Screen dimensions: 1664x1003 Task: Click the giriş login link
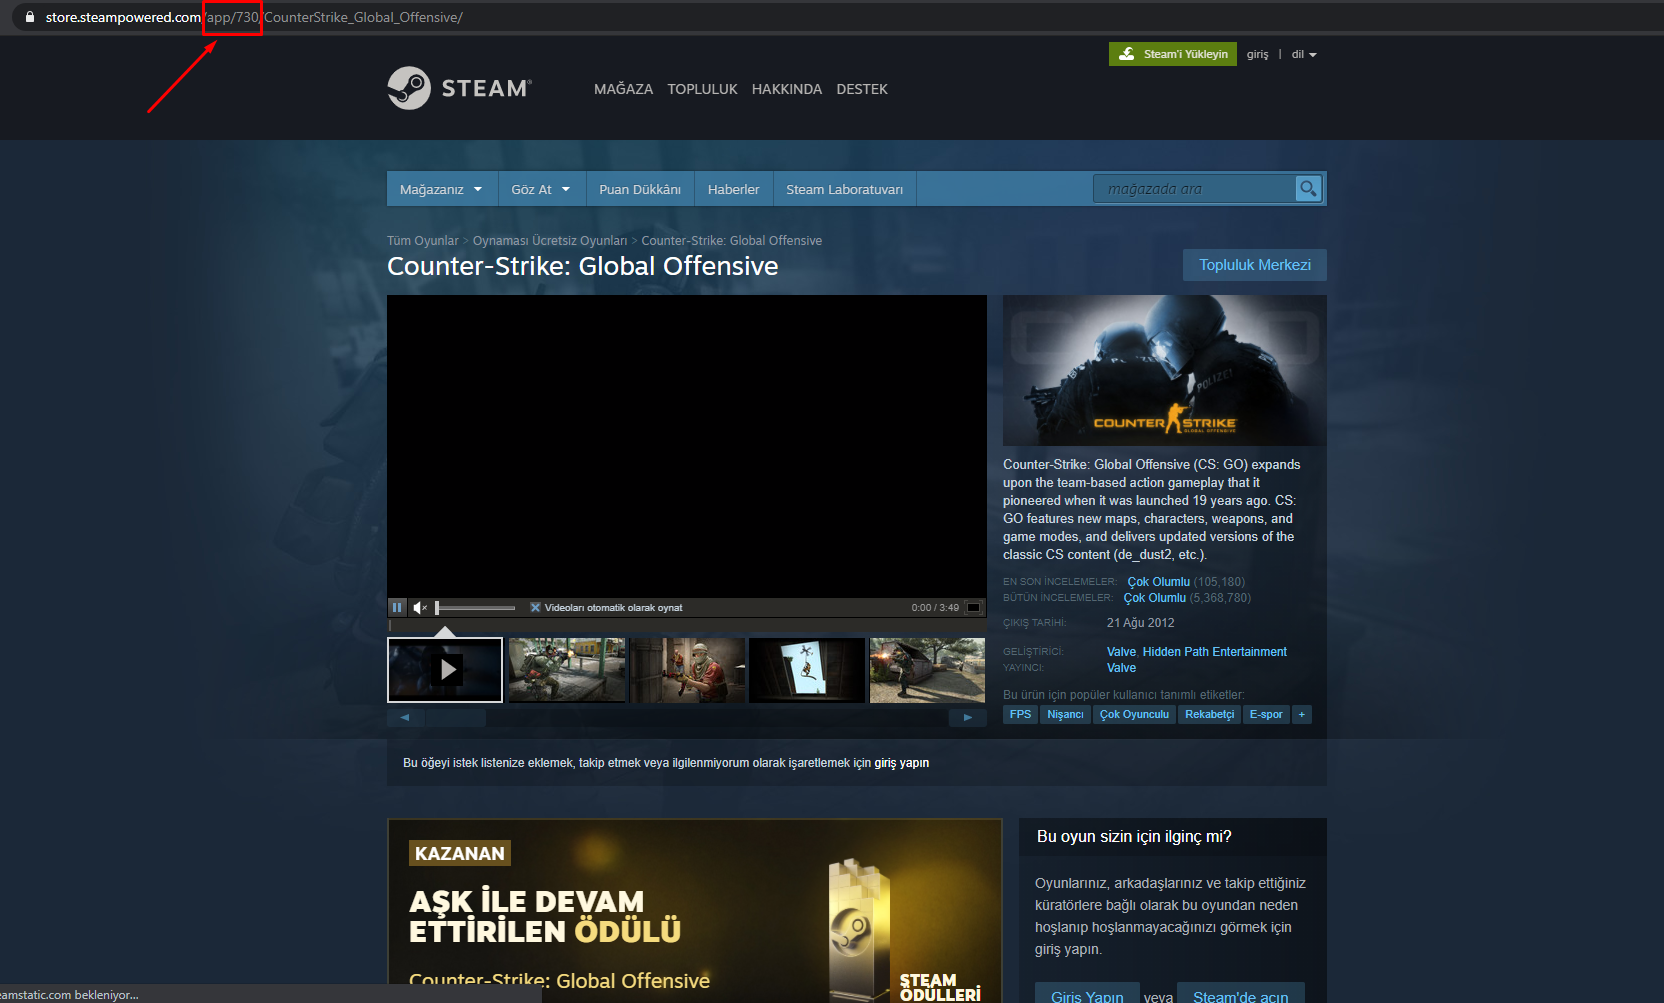[1257, 54]
